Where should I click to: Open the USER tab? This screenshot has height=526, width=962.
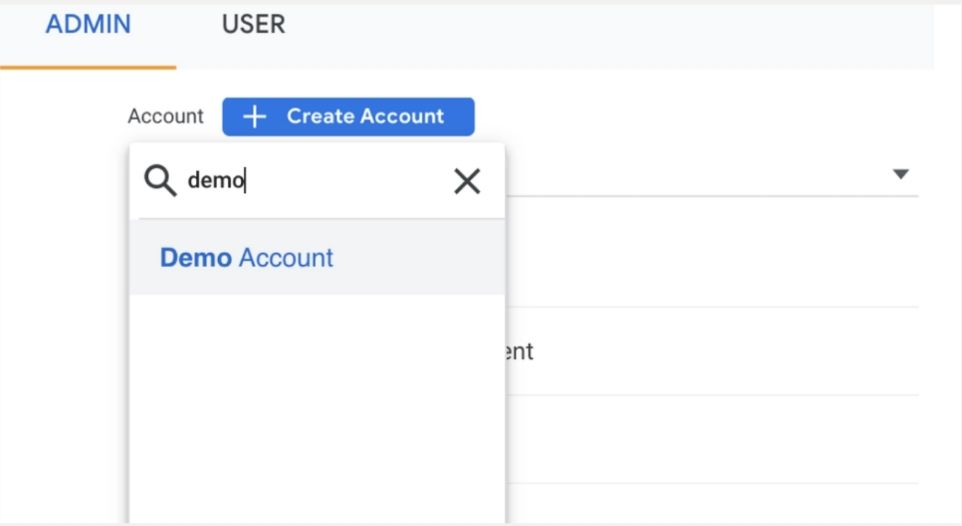click(x=253, y=25)
